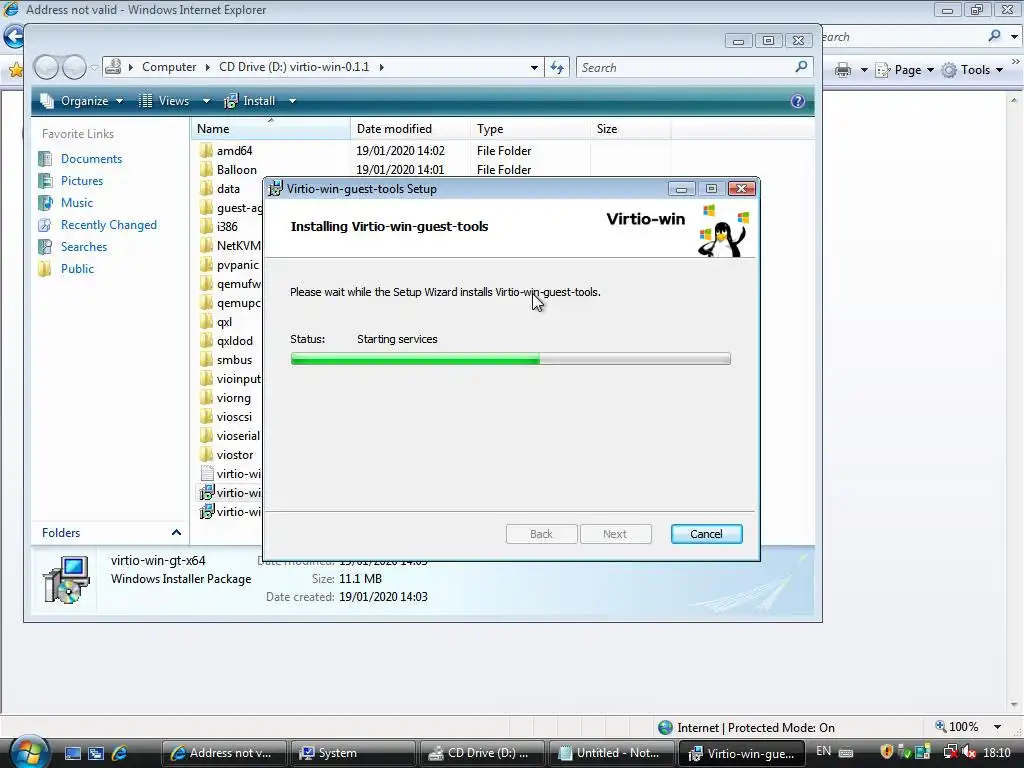The width and height of the screenshot is (1024, 768).
Task: Open Internet Explorer favorites star
Action: (16, 69)
